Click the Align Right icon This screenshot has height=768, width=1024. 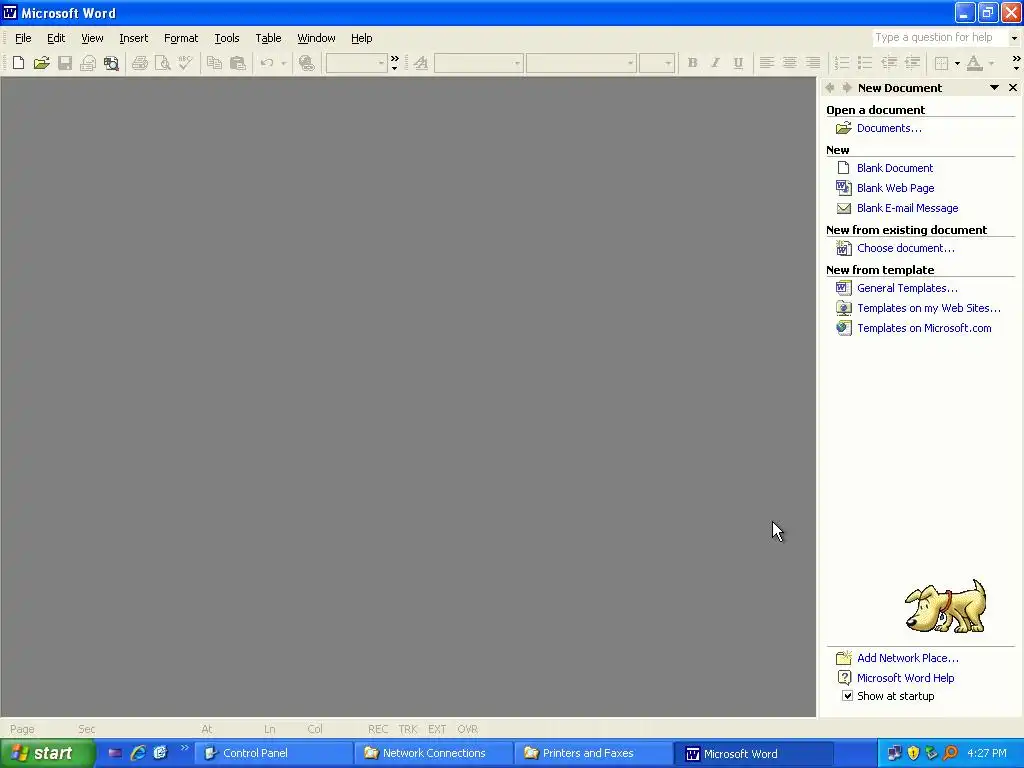[813, 63]
